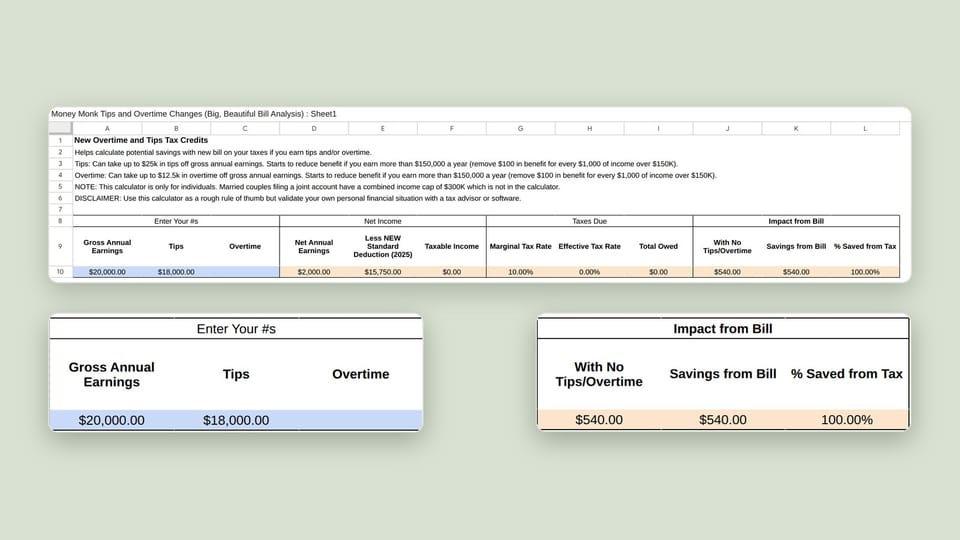The image size is (960, 540).
Task: Click the select-all corner box of the sheet
Action: click(x=60, y=128)
